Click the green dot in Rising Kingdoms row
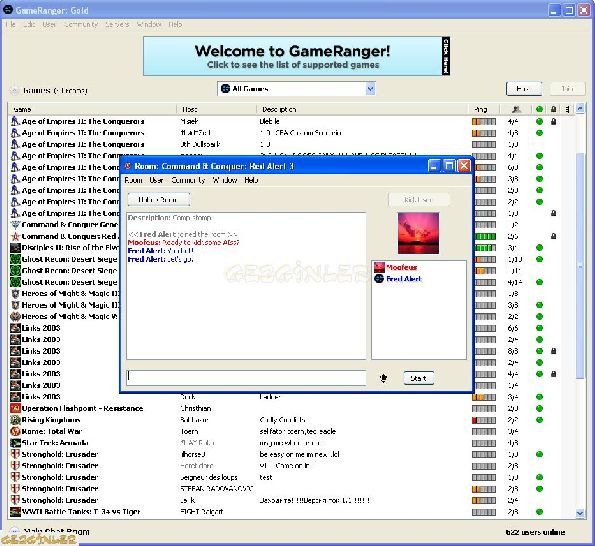Viewport: 595px width, 546px height. 539,420
